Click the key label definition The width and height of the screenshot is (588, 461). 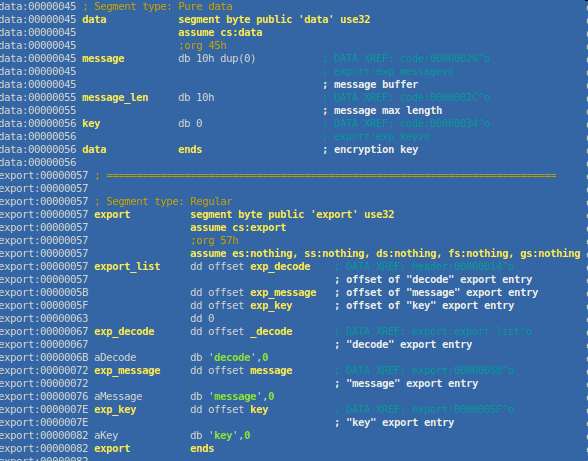[x=91, y=124]
